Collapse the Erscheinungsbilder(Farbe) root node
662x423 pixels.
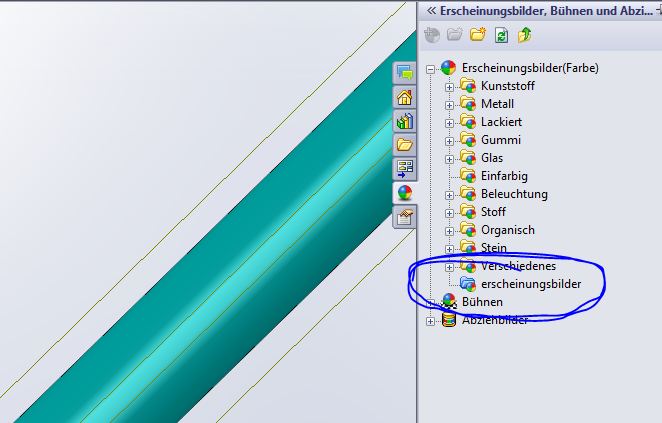430,69
